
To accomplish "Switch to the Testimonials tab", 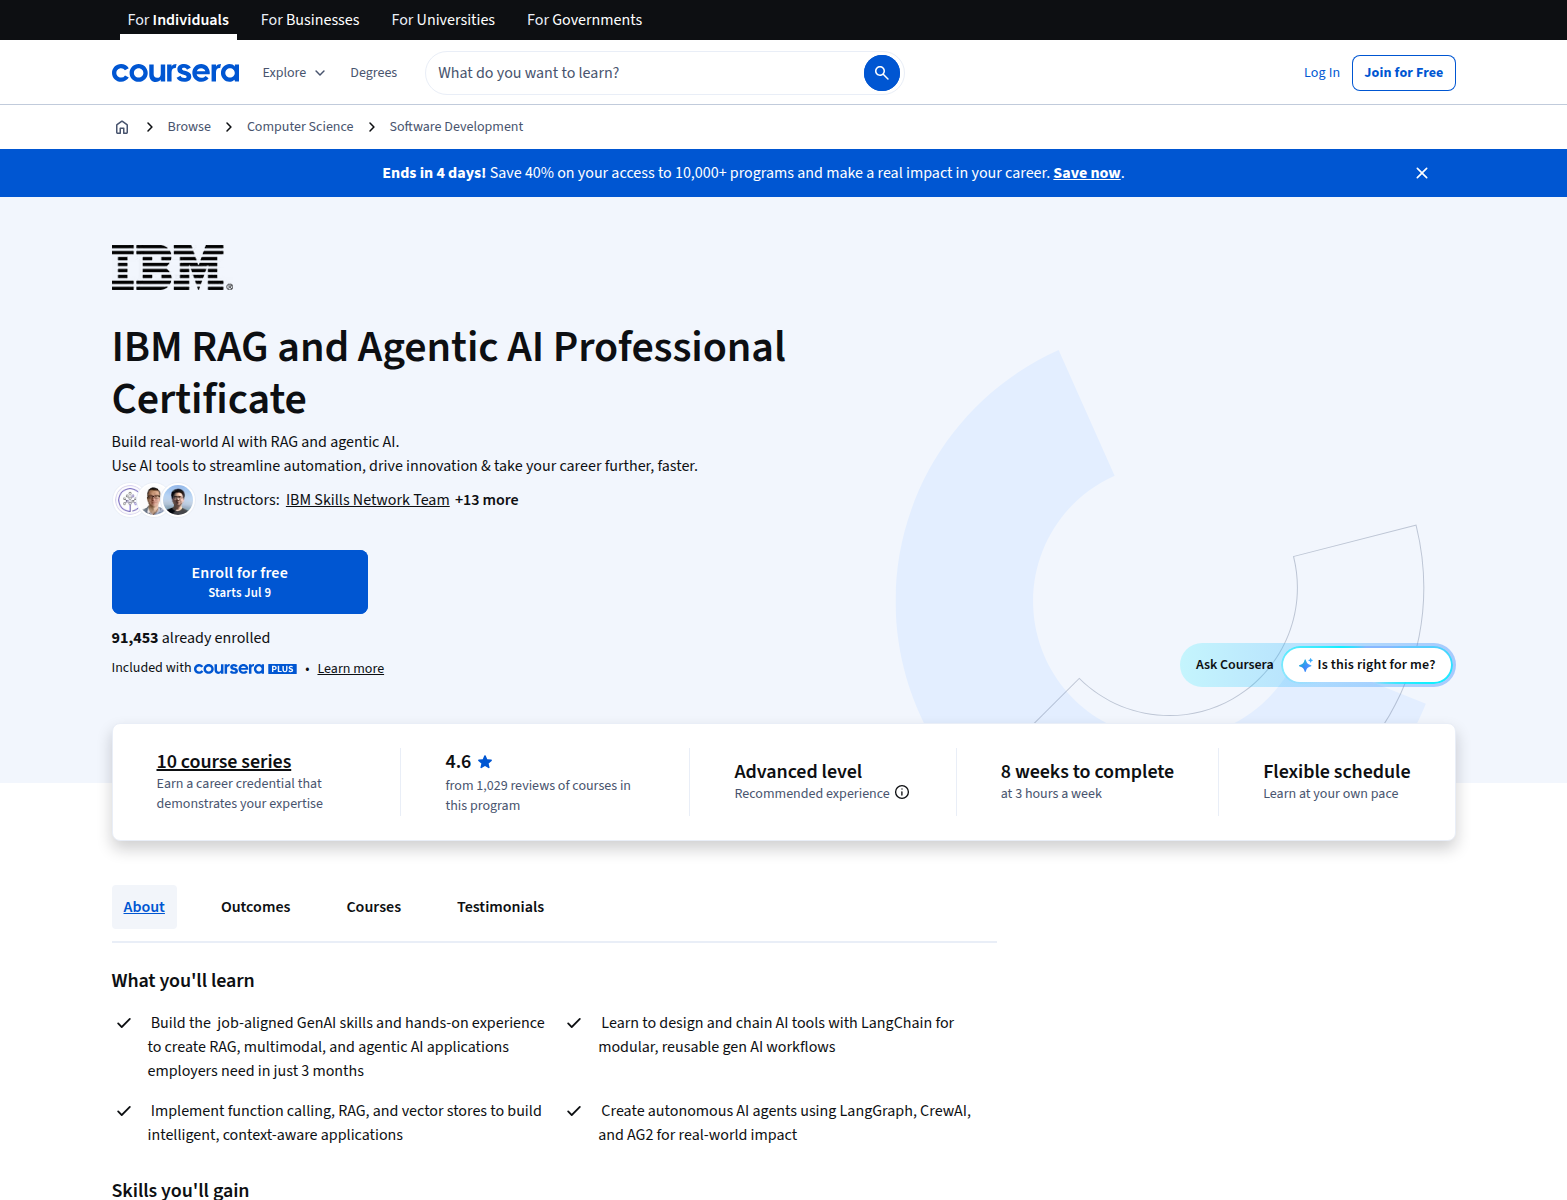I will point(501,907).
